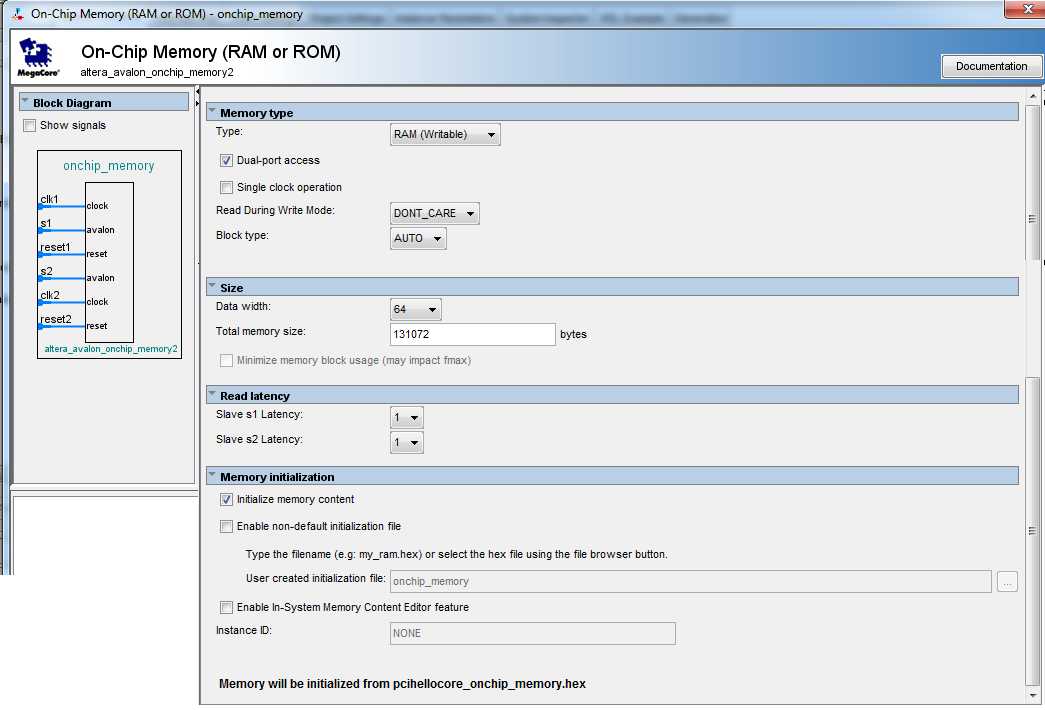
Task: Click the s1 signal in block diagram
Action: click(46, 223)
